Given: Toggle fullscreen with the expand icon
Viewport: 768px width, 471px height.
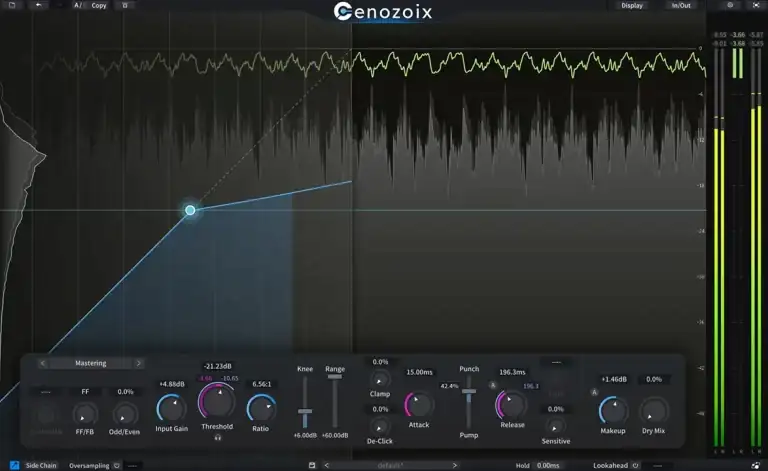Looking at the screenshot, I should click(756, 5).
